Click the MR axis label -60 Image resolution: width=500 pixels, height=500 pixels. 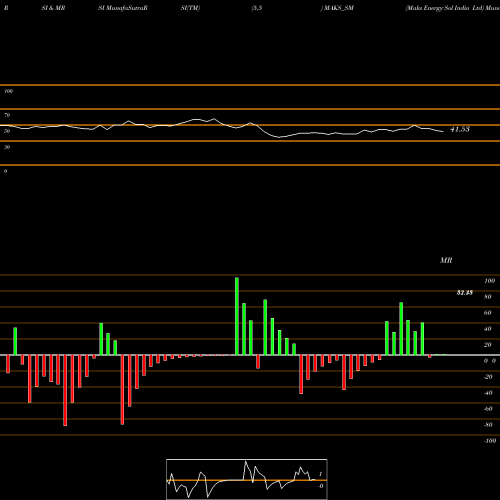point(488,409)
